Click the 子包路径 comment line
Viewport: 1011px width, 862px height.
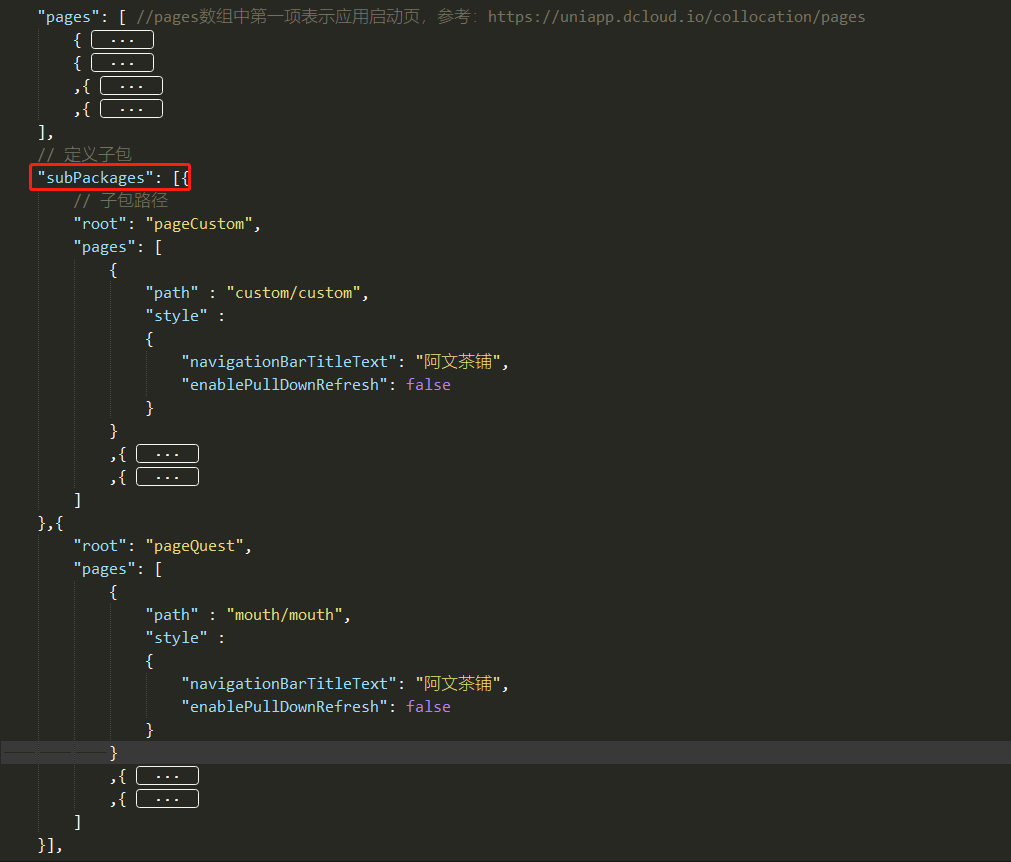pos(121,201)
